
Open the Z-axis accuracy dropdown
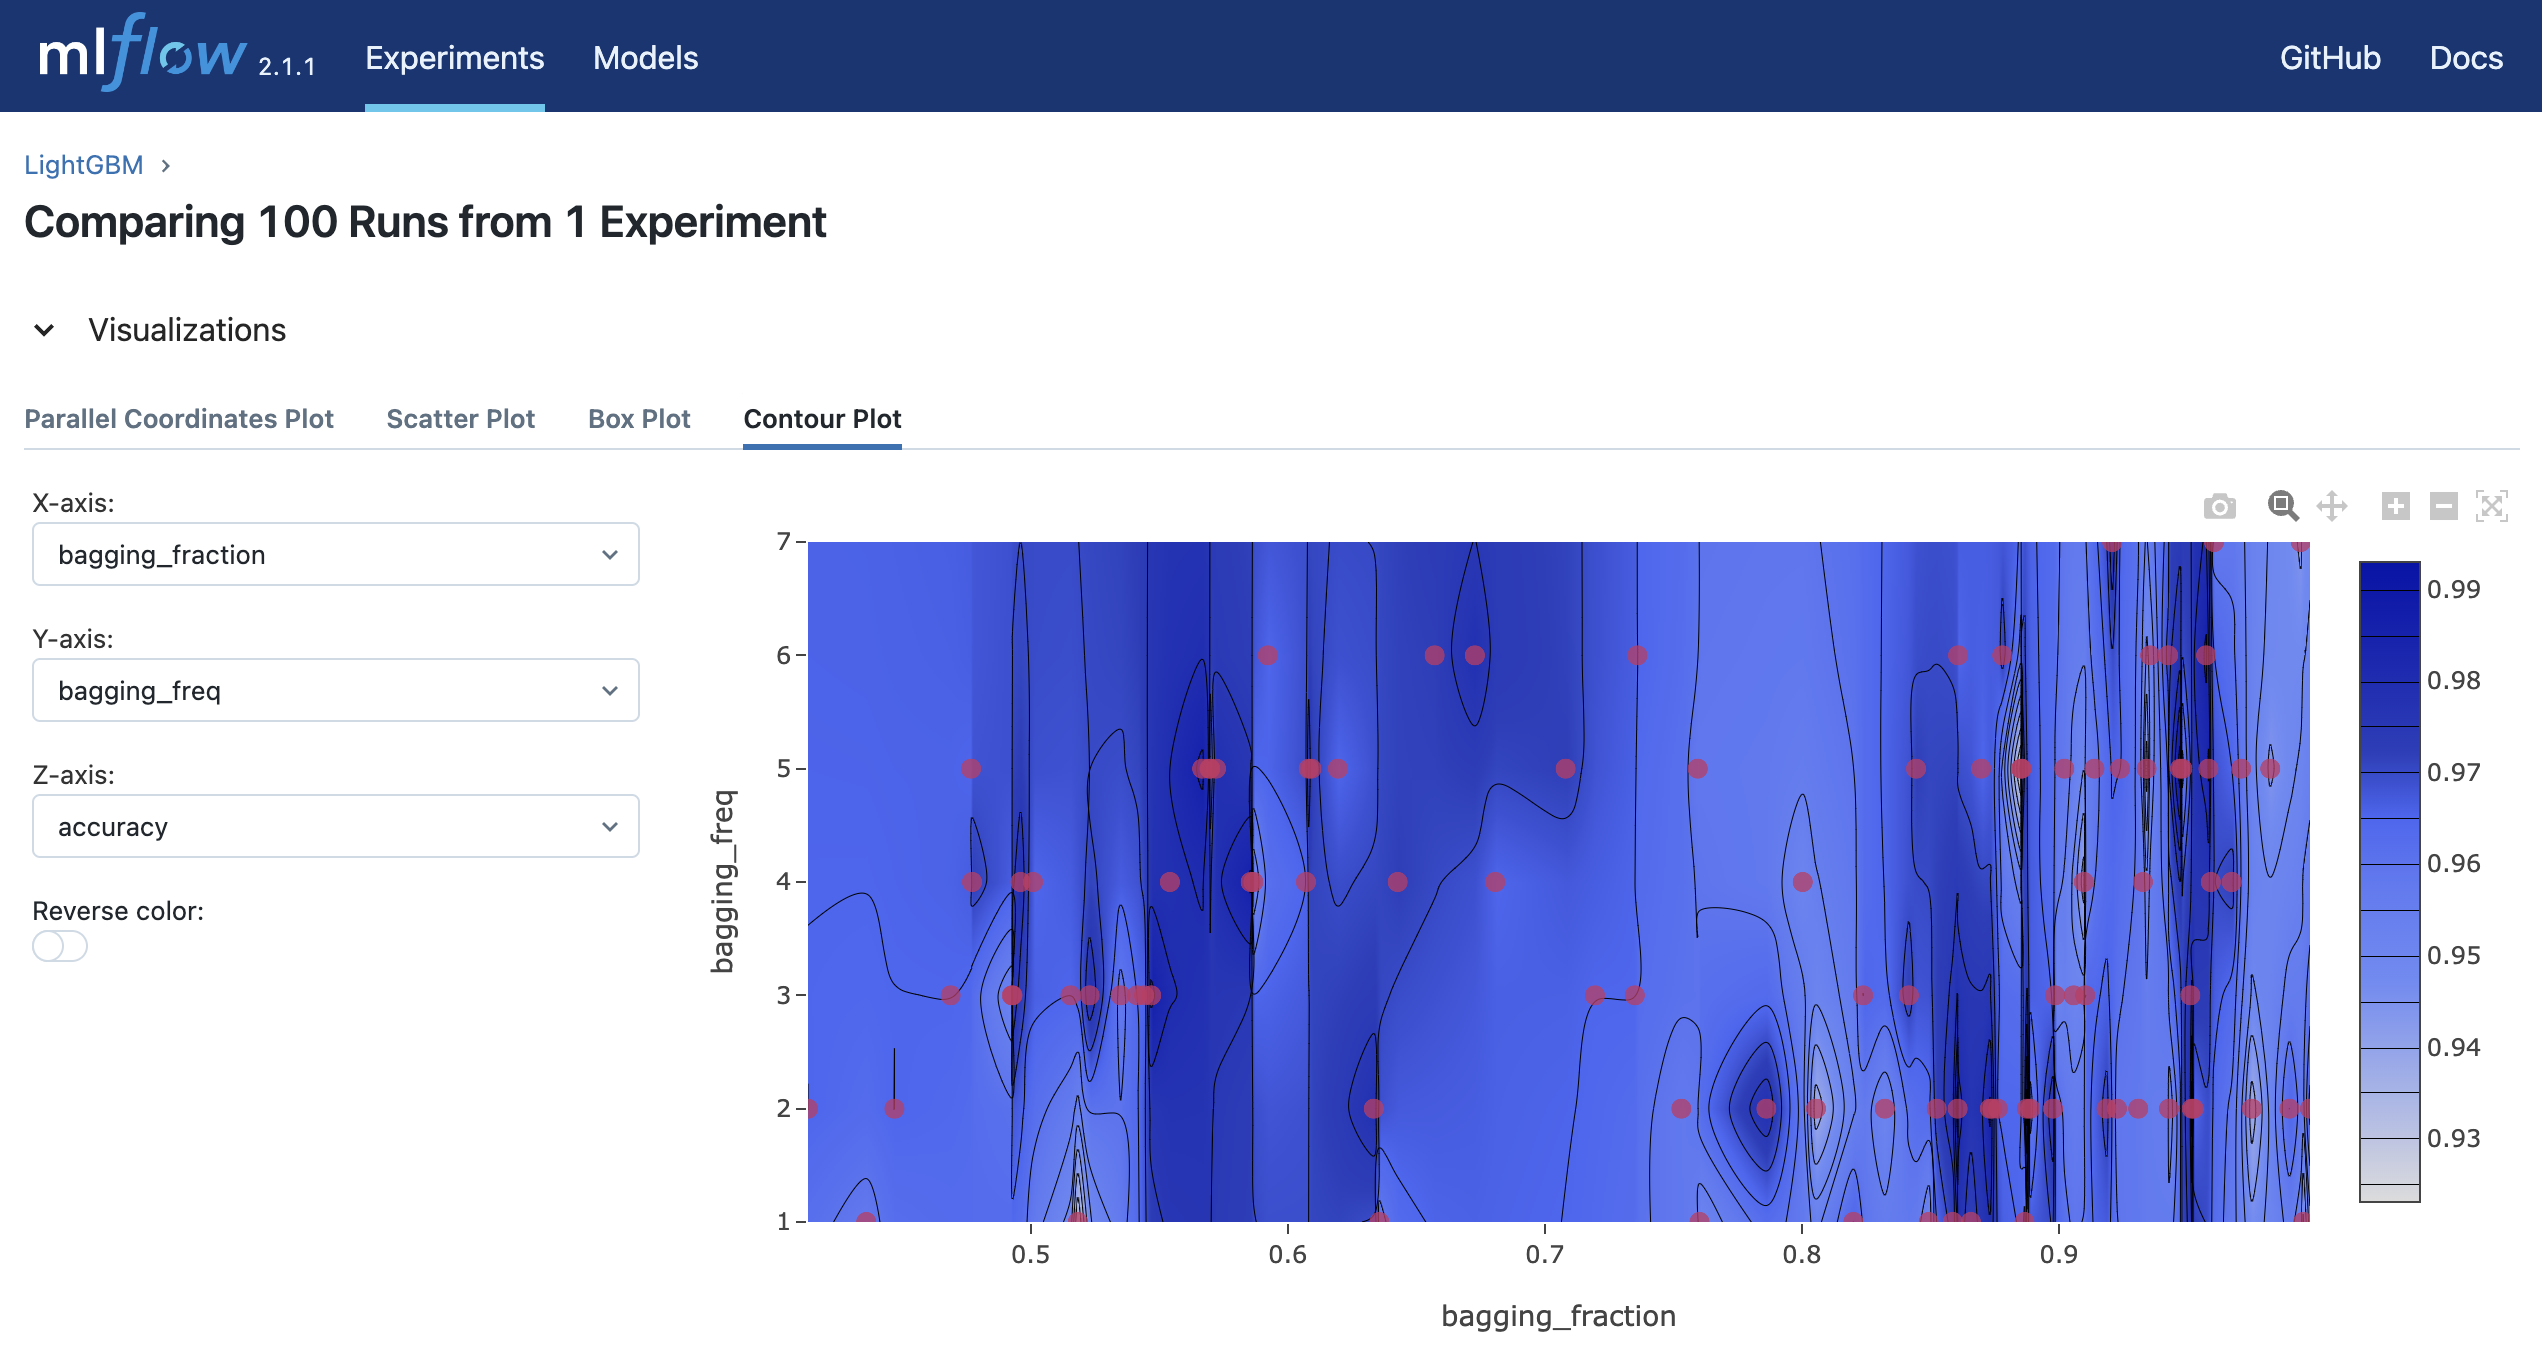point(336,826)
